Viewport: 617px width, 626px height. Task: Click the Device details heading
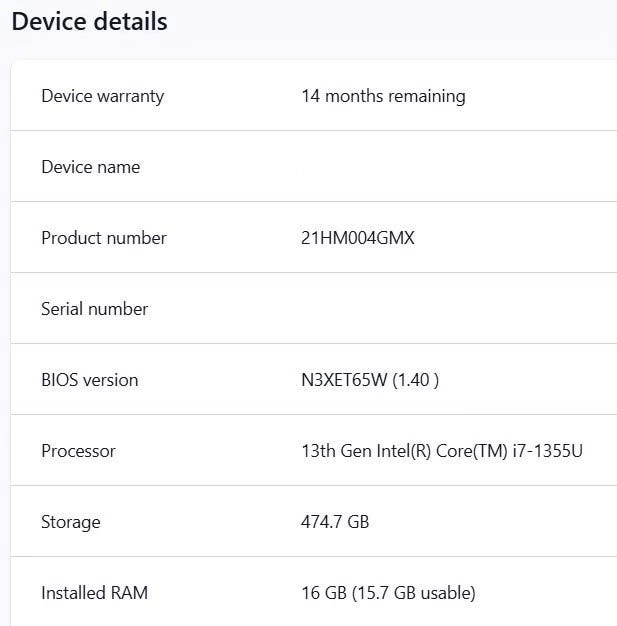pyautogui.click(x=89, y=22)
